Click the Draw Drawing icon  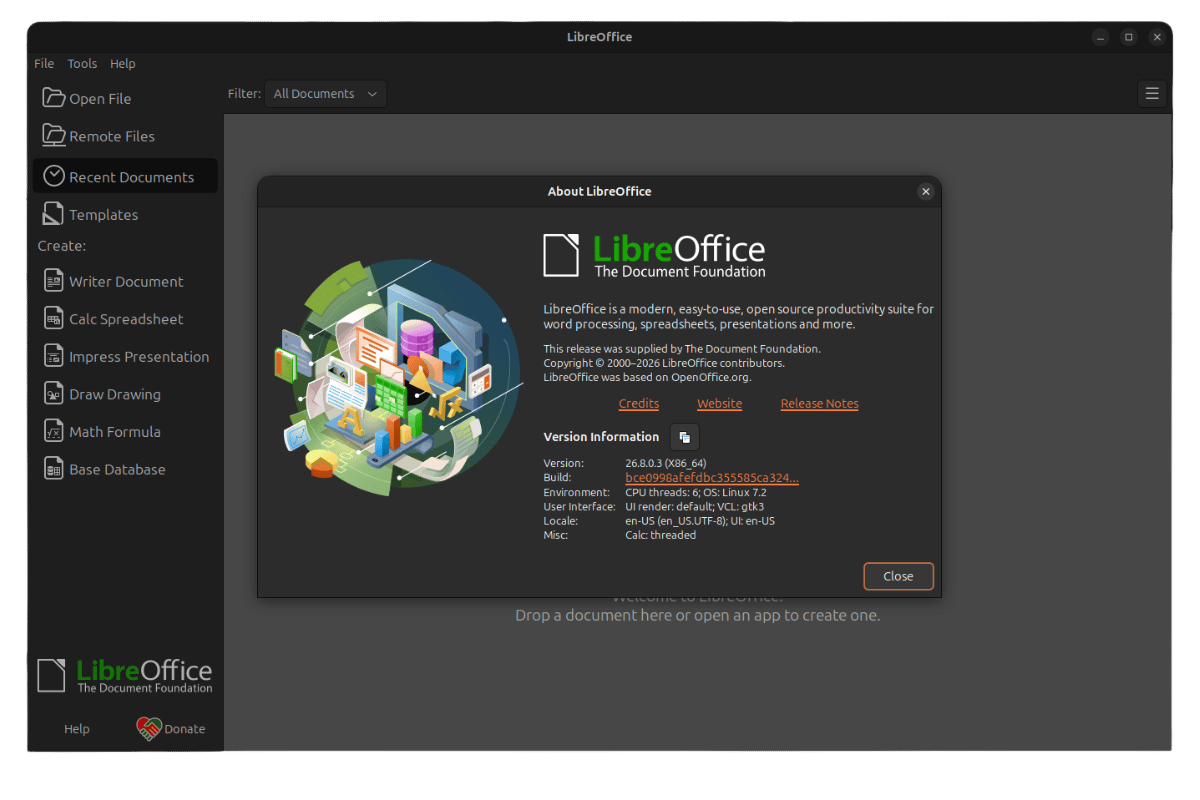click(53, 394)
